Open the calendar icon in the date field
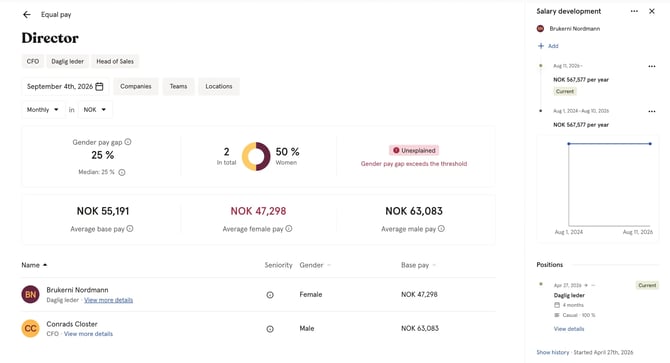Screen dimensions: 670x363 click(99, 86)
